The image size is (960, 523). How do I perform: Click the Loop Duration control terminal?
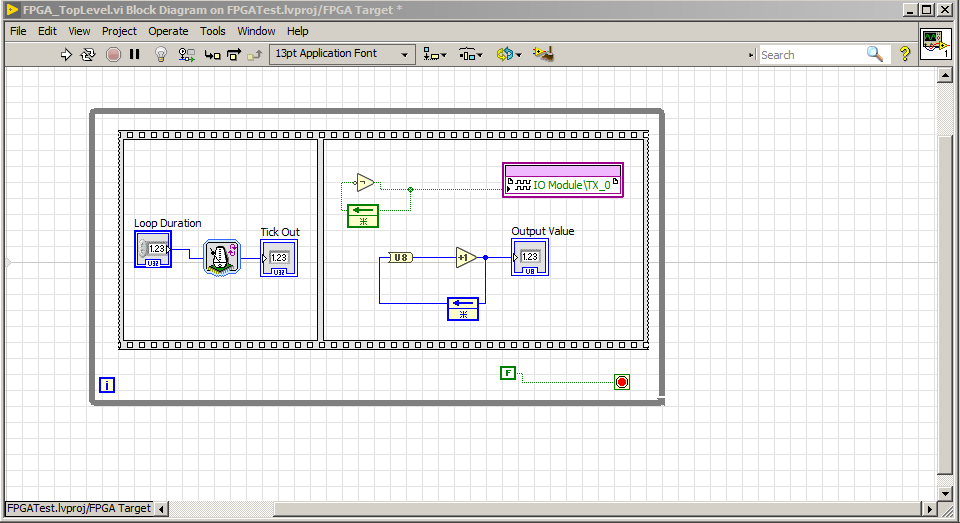(153, 250)
